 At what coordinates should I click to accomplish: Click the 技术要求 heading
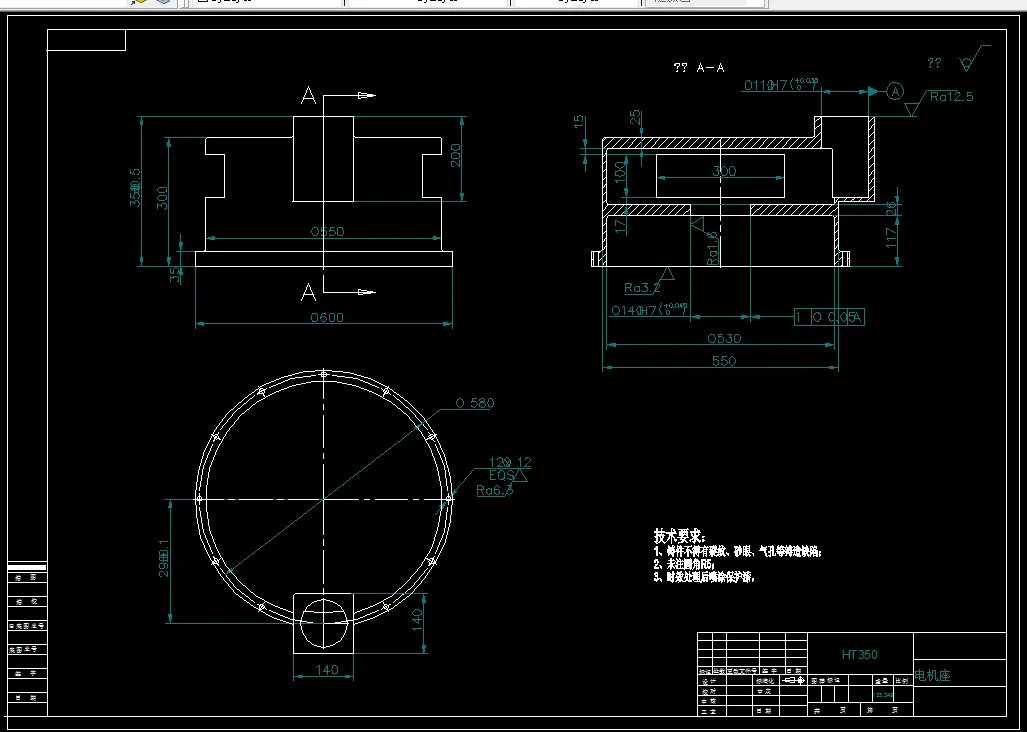click(679, 536)
